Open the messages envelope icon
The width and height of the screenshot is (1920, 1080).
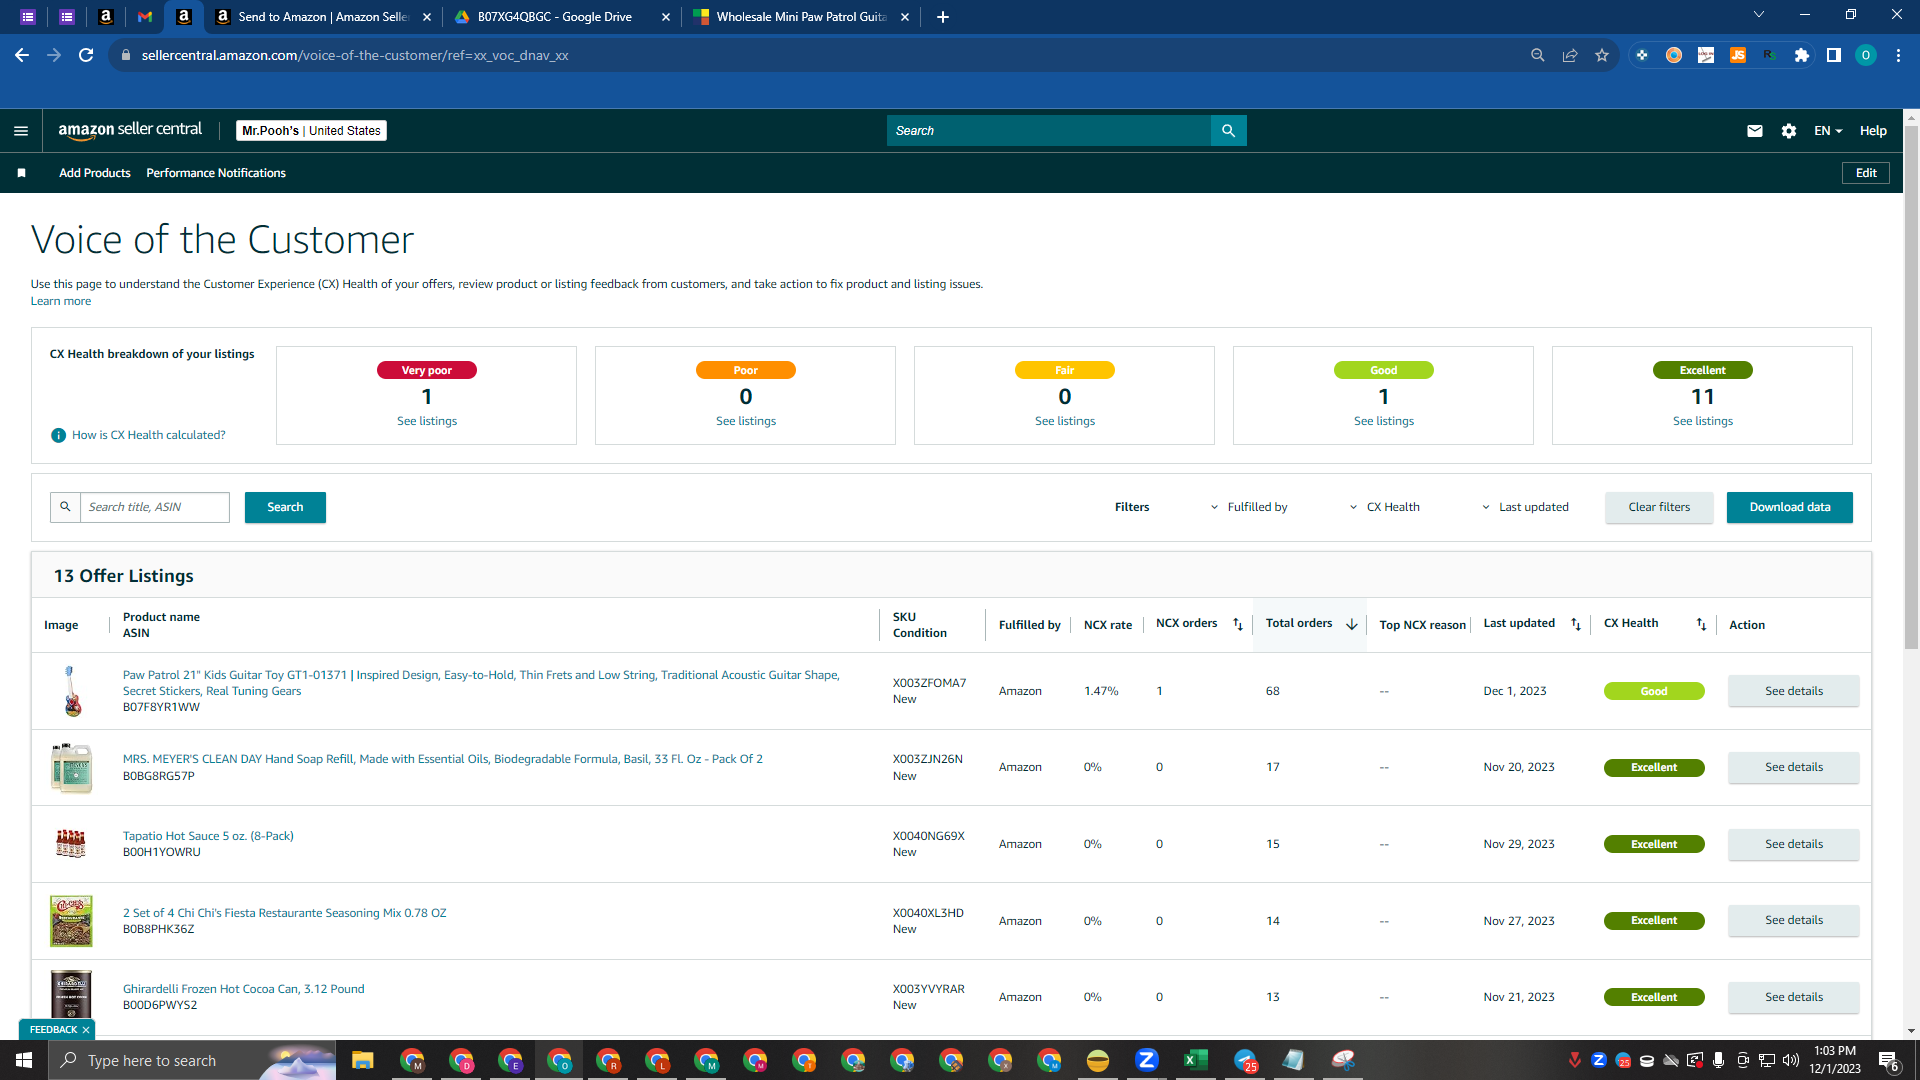[1755, 131]
